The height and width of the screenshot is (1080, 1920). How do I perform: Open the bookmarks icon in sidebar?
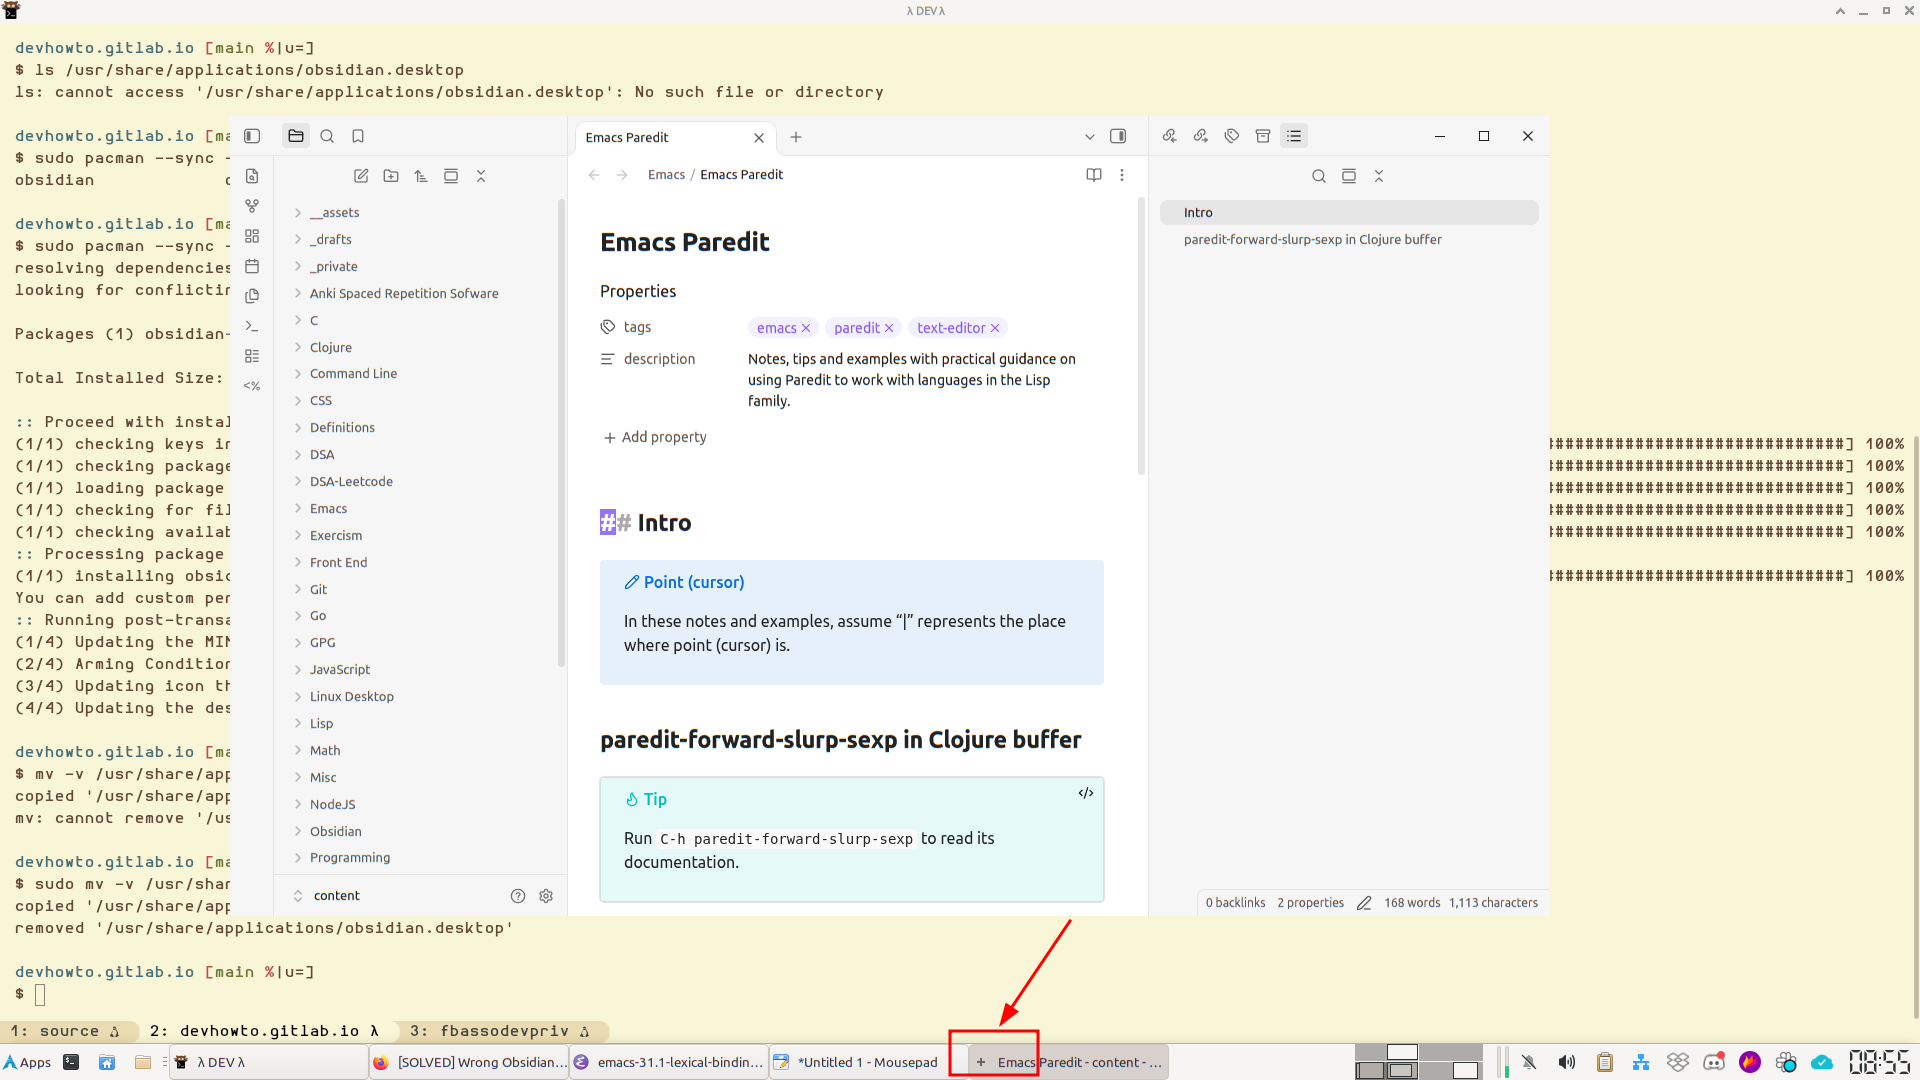358,136
